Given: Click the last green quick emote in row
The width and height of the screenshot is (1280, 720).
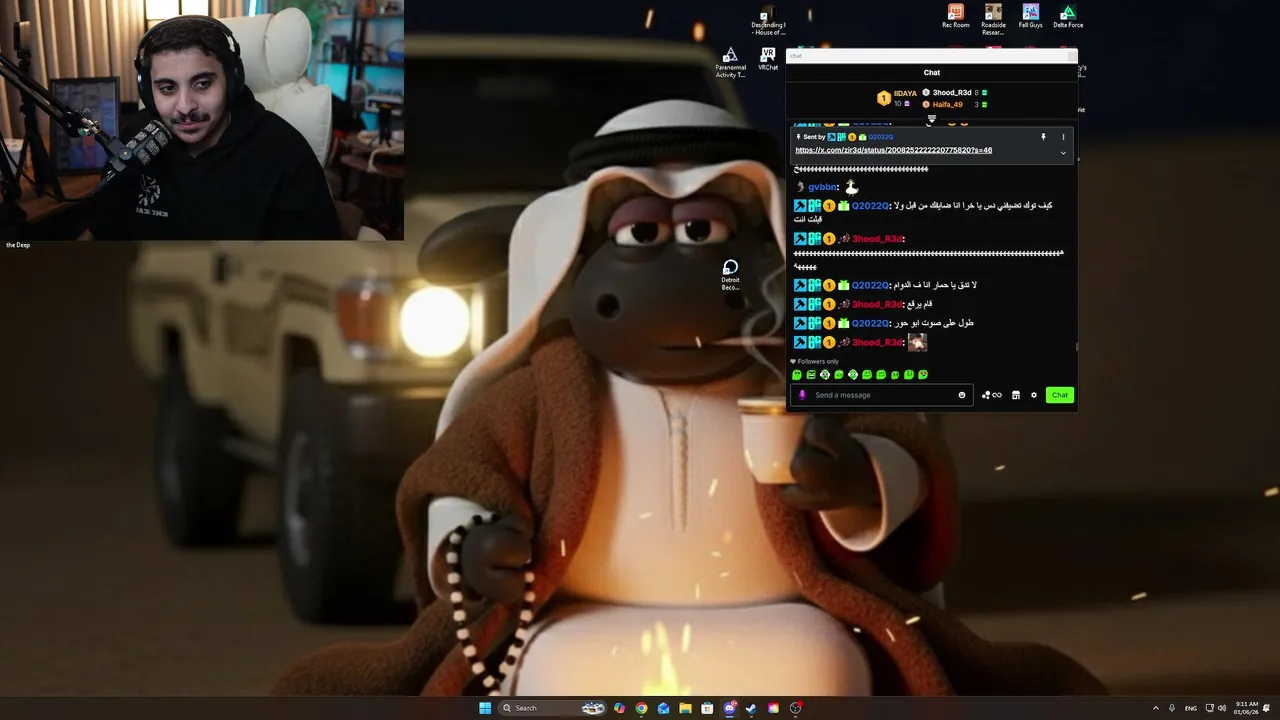Looking at the screenshot, I should pos(923,375).
